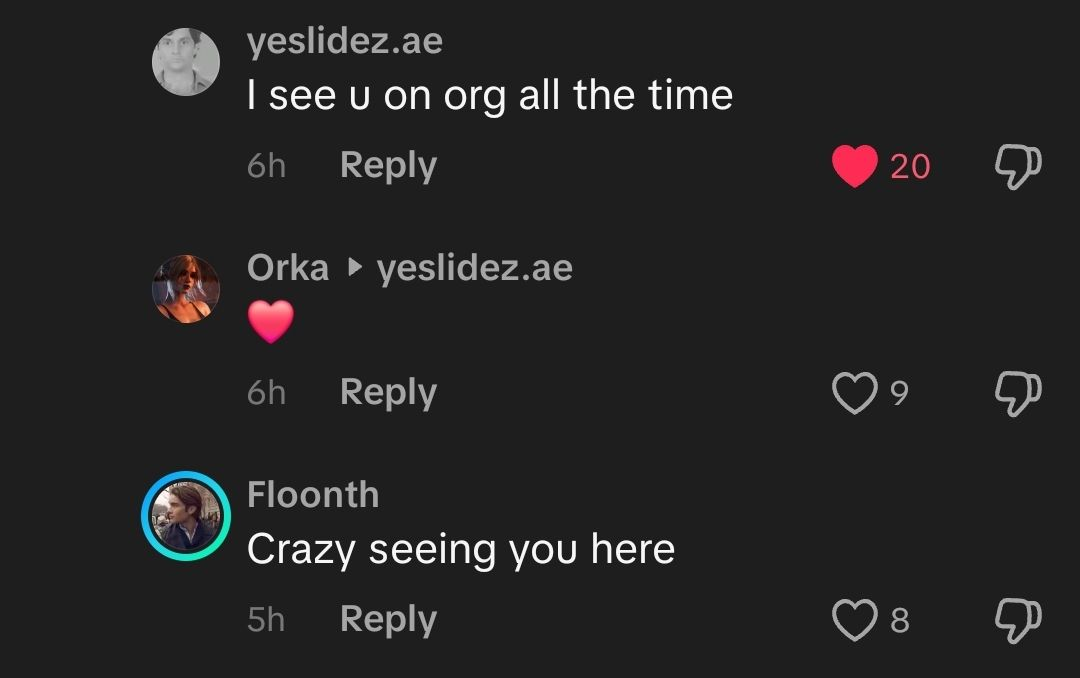Tap the 5h timestamp under Floonth's comment
This screenshot has width=1080, height=678.
265,618
